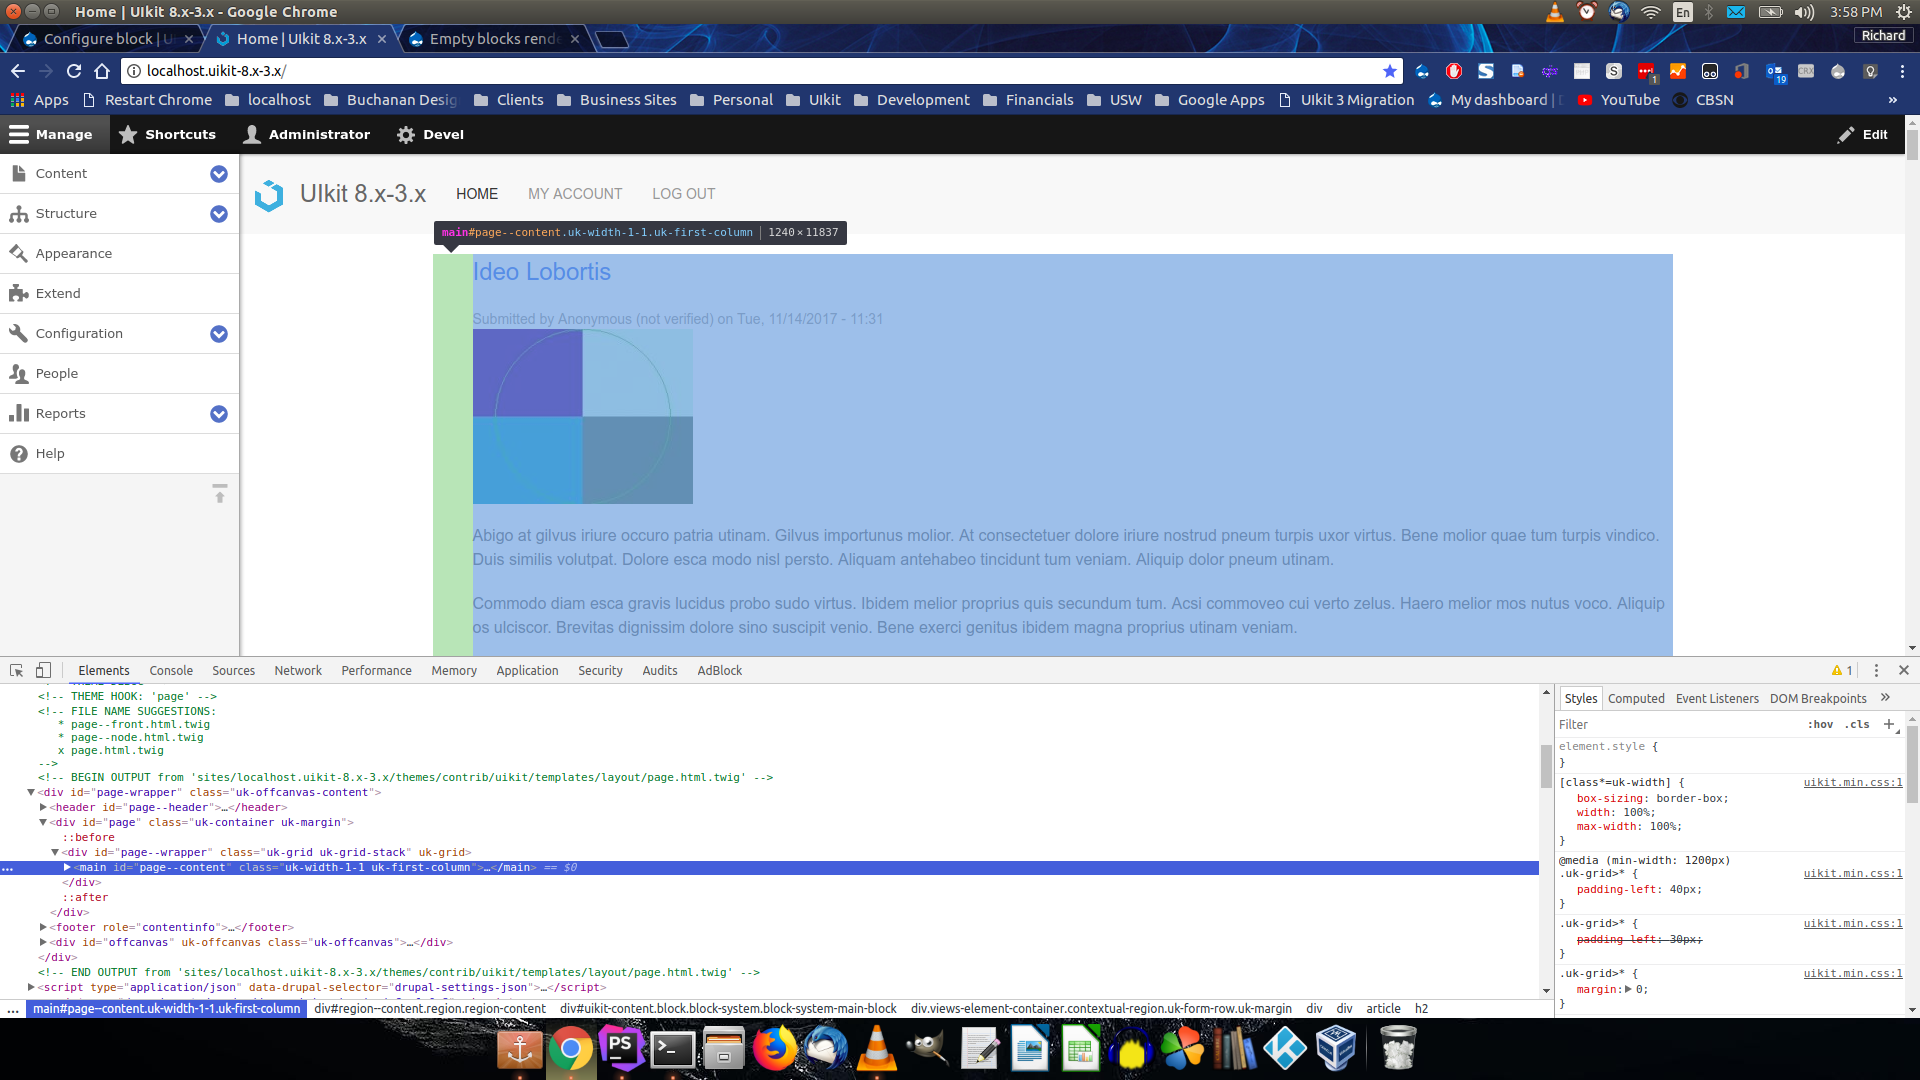
Task: Click the Edit toggle button
Action: tap(1862, 134)
